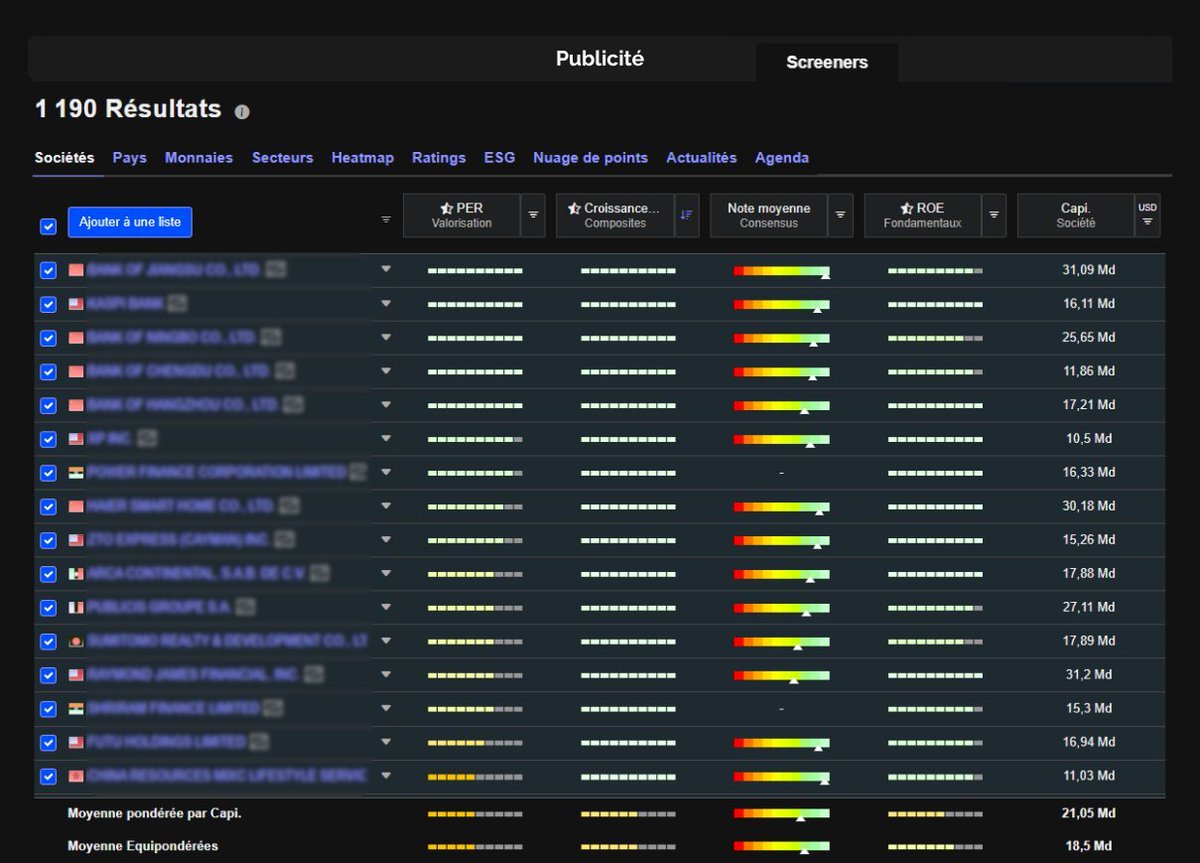The image size is (1200, 863).
Task: Click the France flag in the 27,11 Md row
Action: pos(76,607)
